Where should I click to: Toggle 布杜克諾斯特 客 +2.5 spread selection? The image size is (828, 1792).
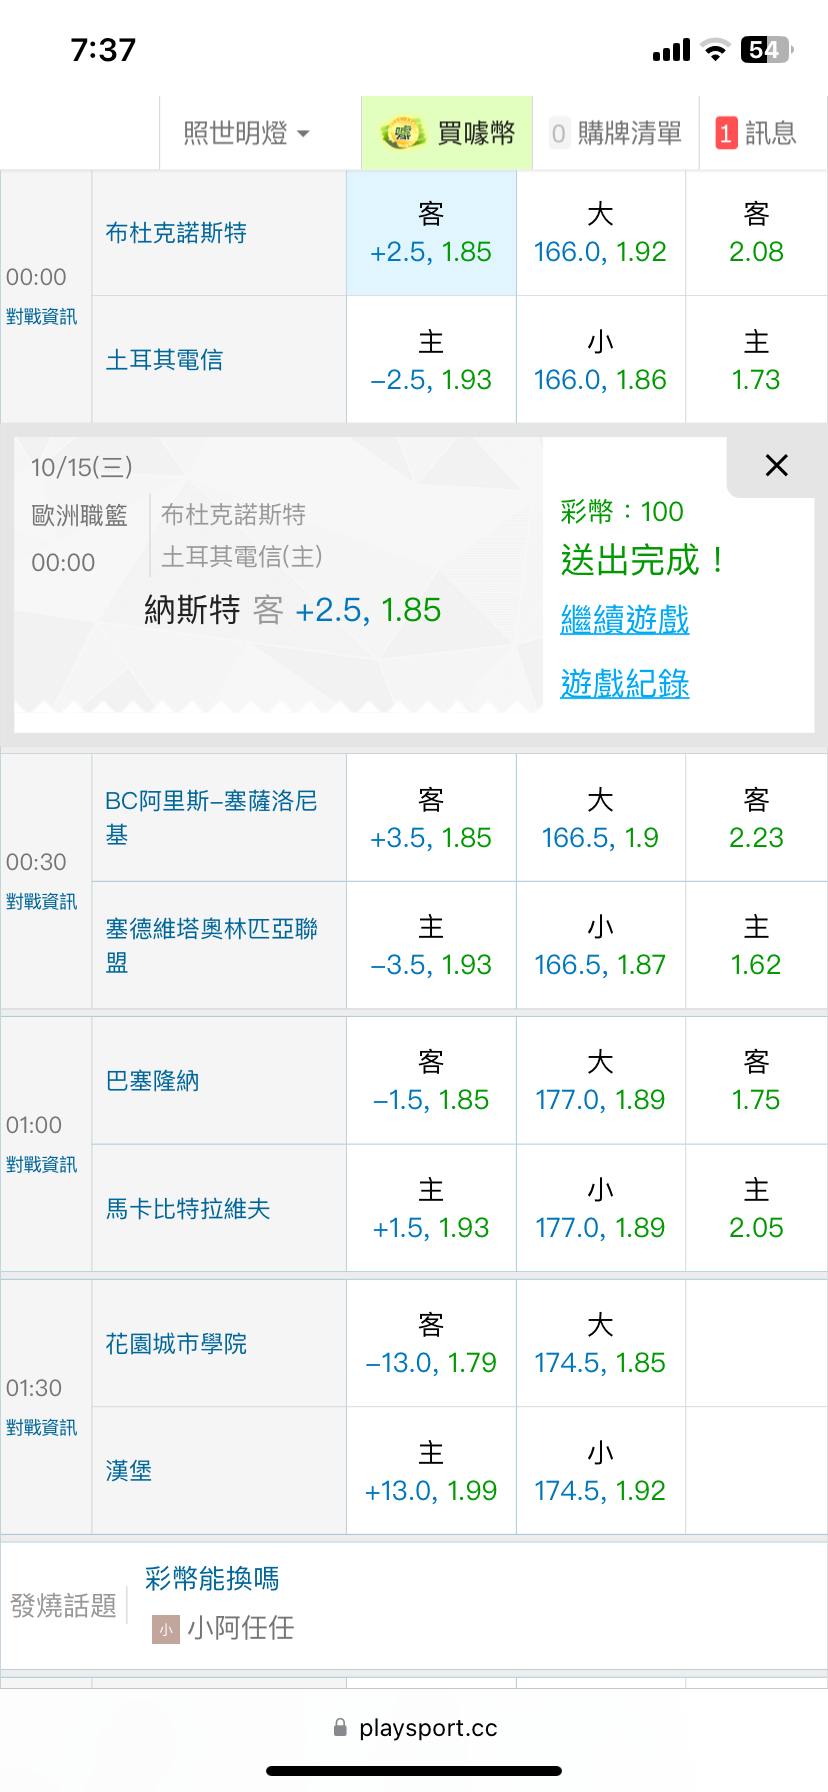(431, 233)
